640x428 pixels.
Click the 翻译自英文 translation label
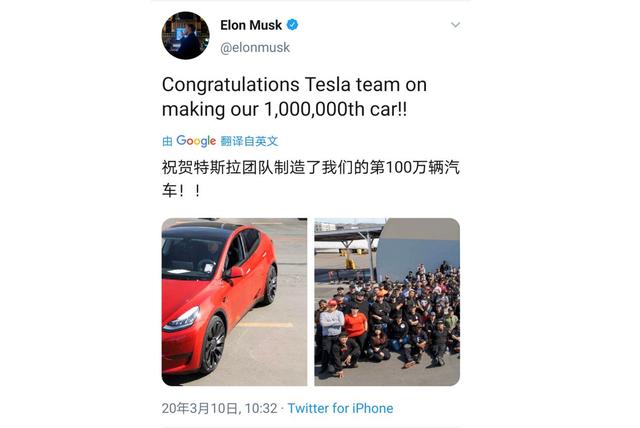[x=250, y=142]
